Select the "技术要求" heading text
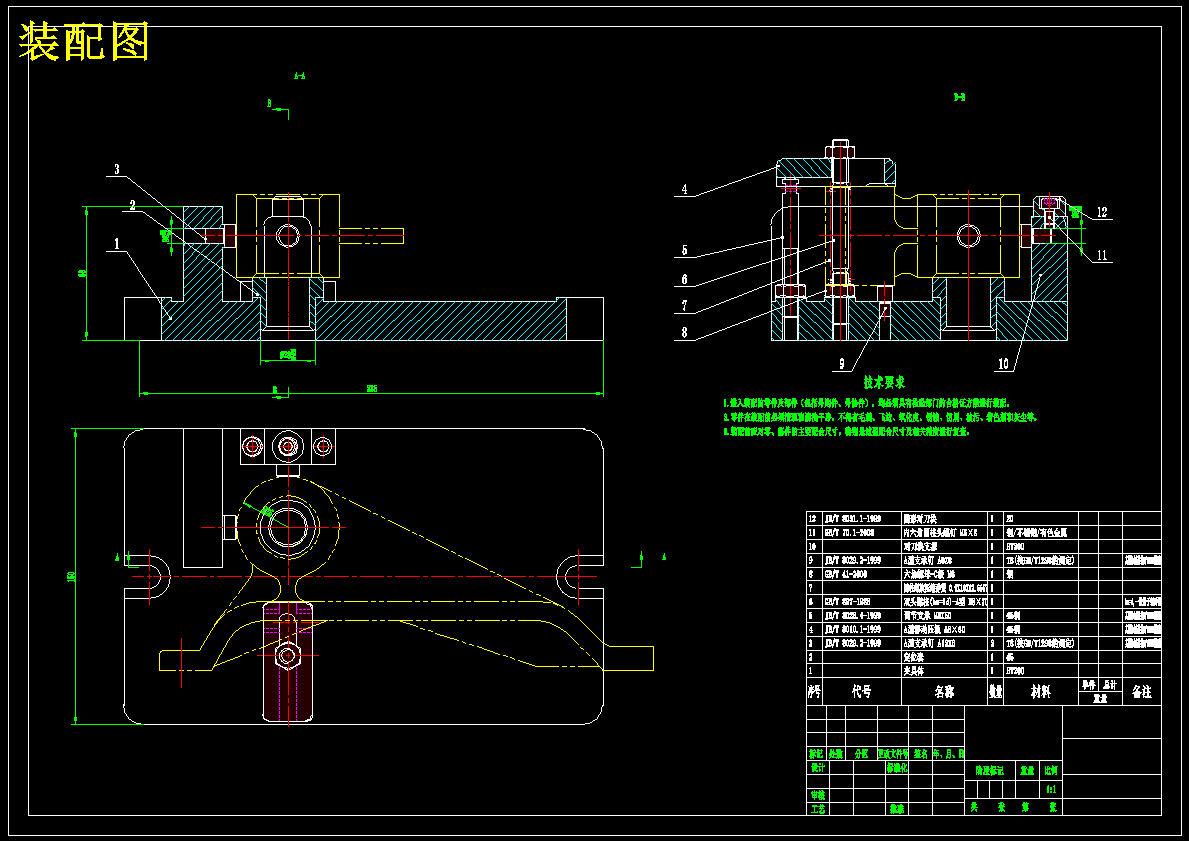Screen dimensions: 1189x841 [x=883, y=383]
